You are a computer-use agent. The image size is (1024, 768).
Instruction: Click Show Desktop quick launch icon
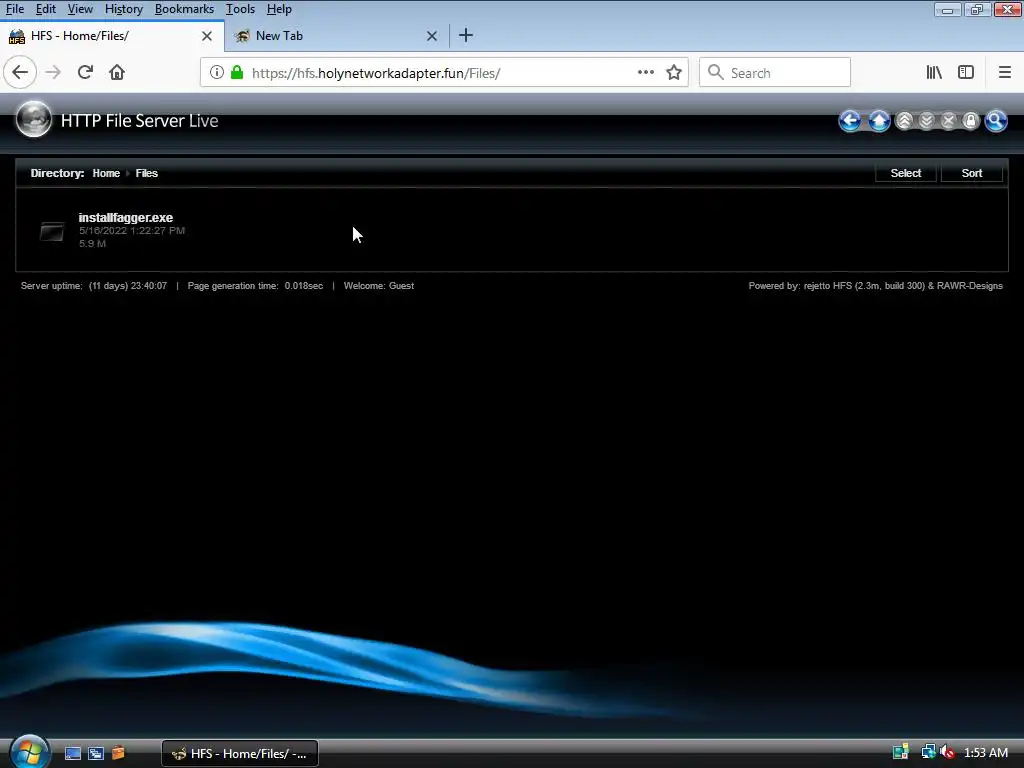(73, 753)
